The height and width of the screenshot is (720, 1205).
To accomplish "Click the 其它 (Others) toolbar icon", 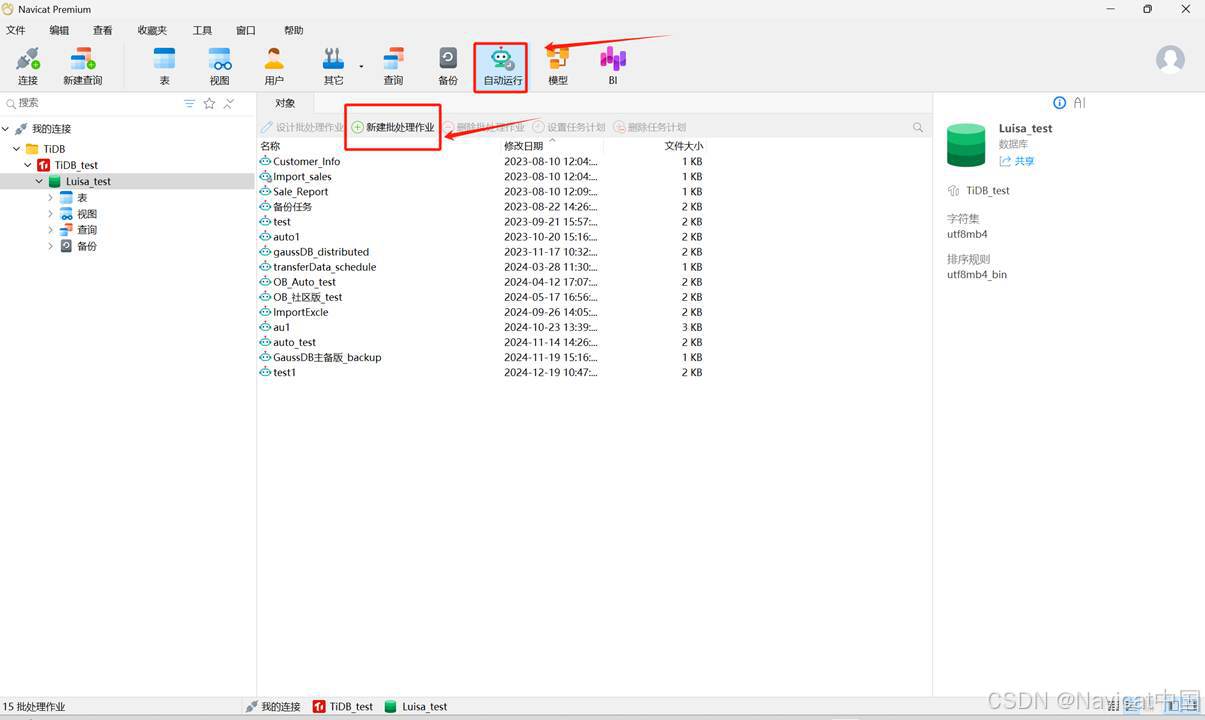I will click(x=333, y=66).
